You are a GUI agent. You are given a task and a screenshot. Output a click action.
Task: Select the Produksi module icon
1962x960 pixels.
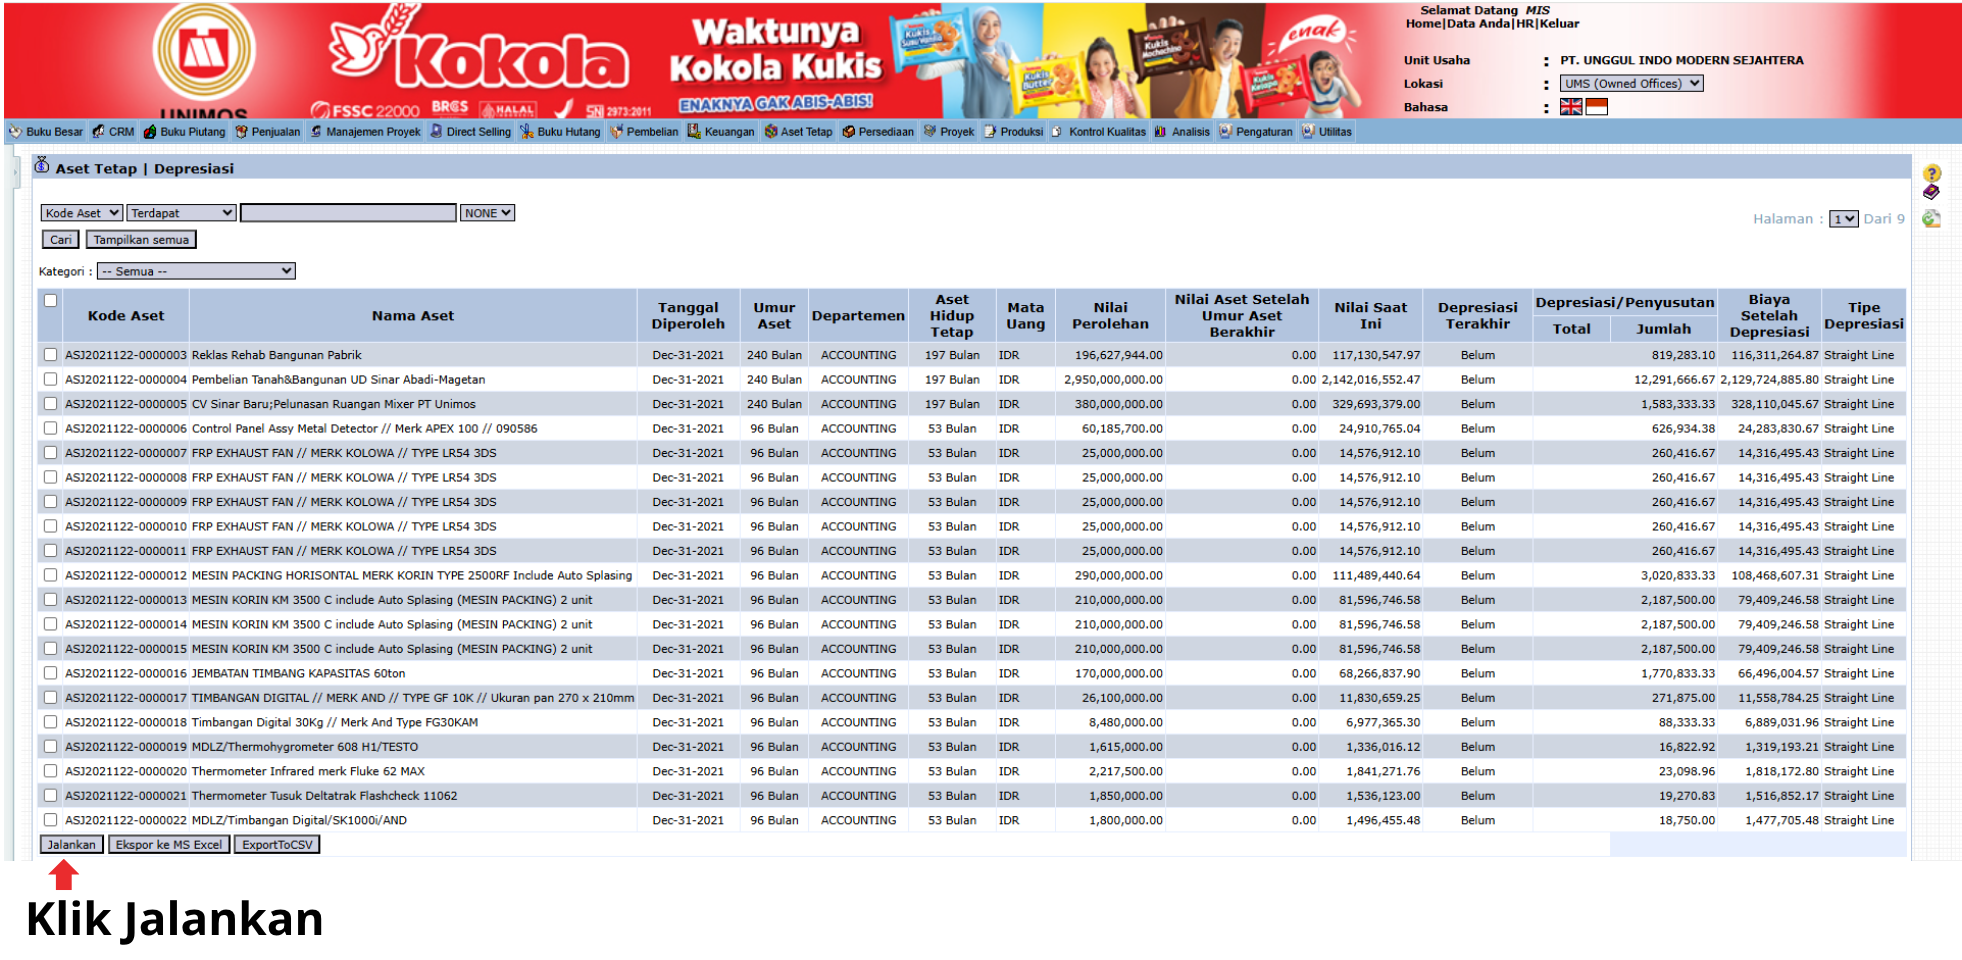[988, 131]
